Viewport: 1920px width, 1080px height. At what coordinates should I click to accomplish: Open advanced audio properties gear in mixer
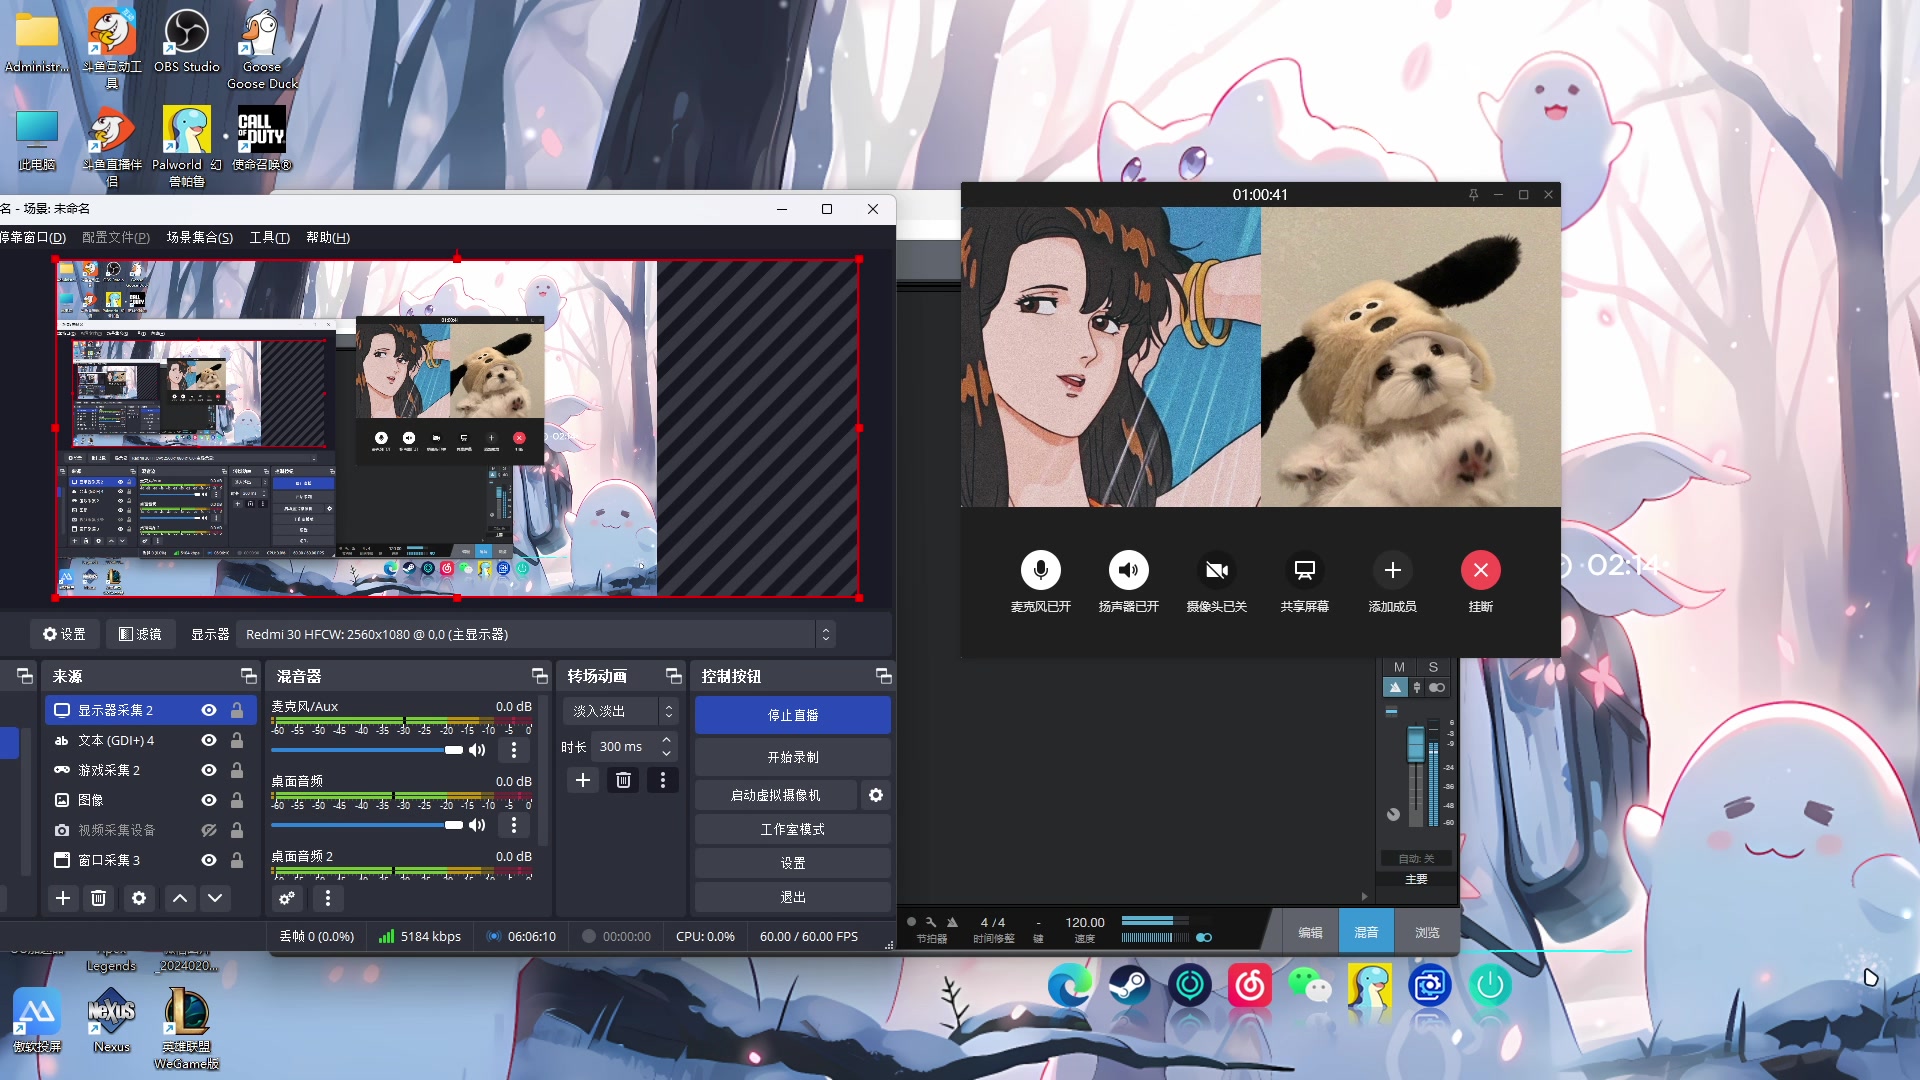pos(287,898)
